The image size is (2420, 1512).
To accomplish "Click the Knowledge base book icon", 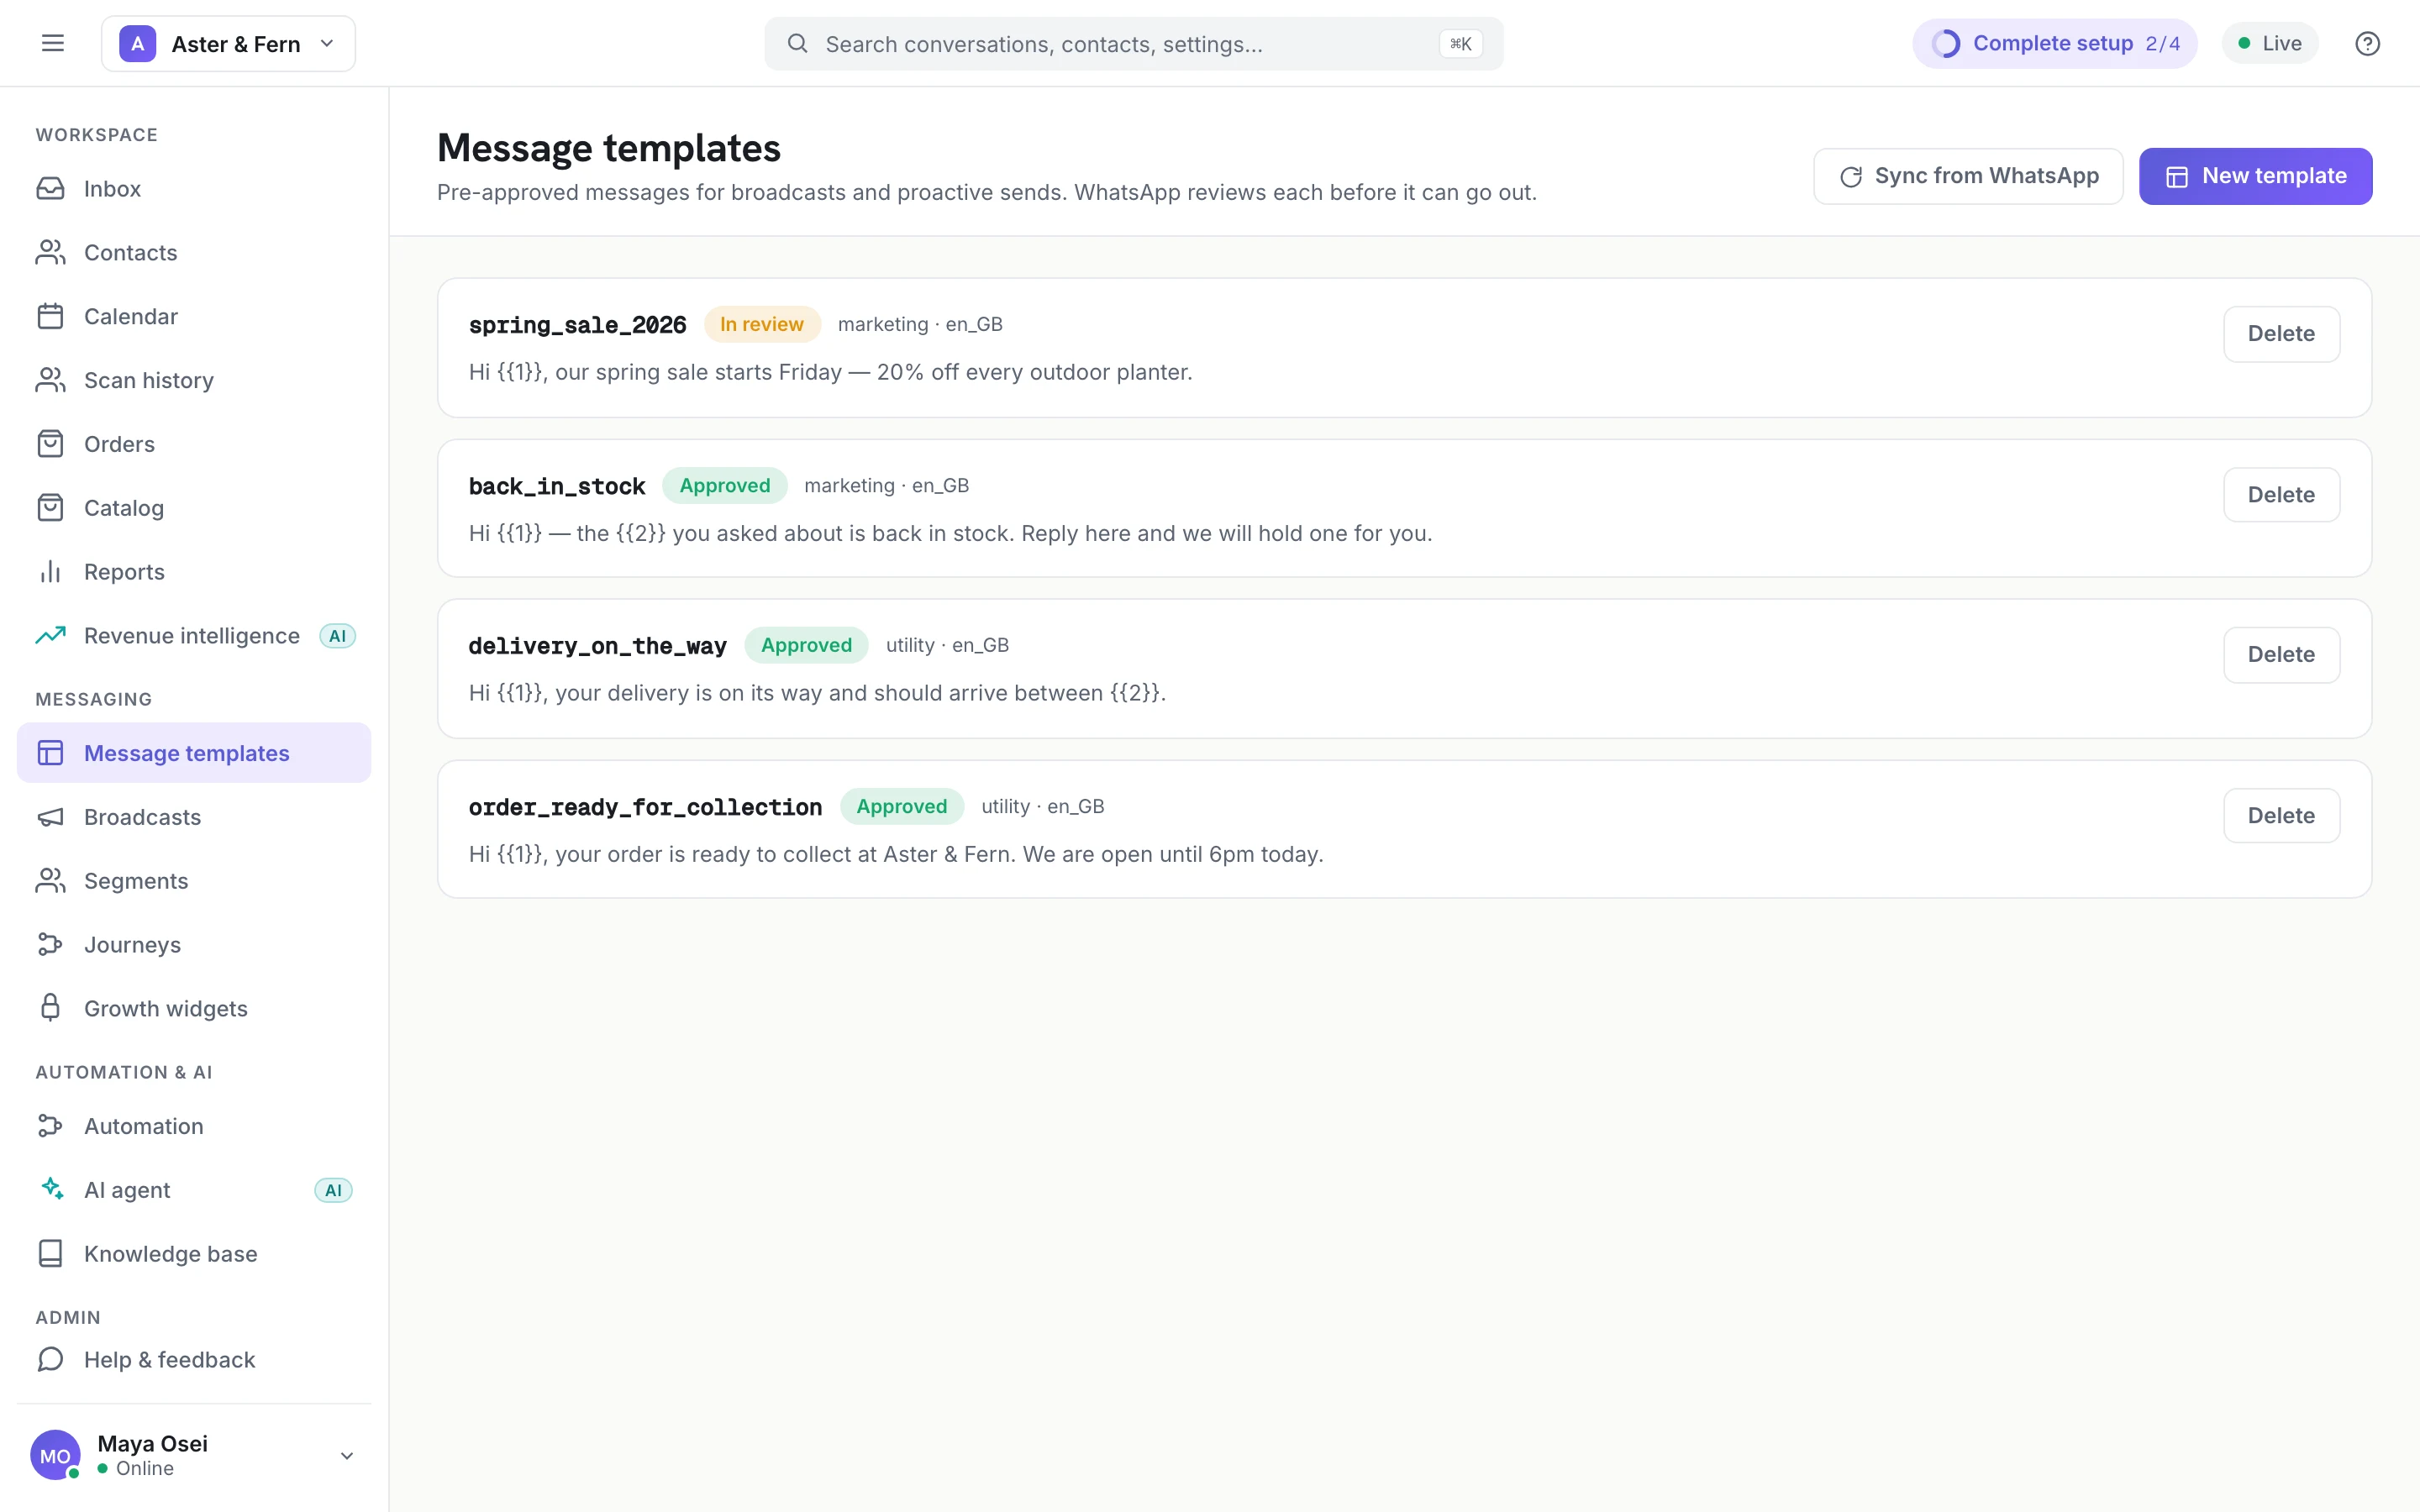I will 50,1254.
